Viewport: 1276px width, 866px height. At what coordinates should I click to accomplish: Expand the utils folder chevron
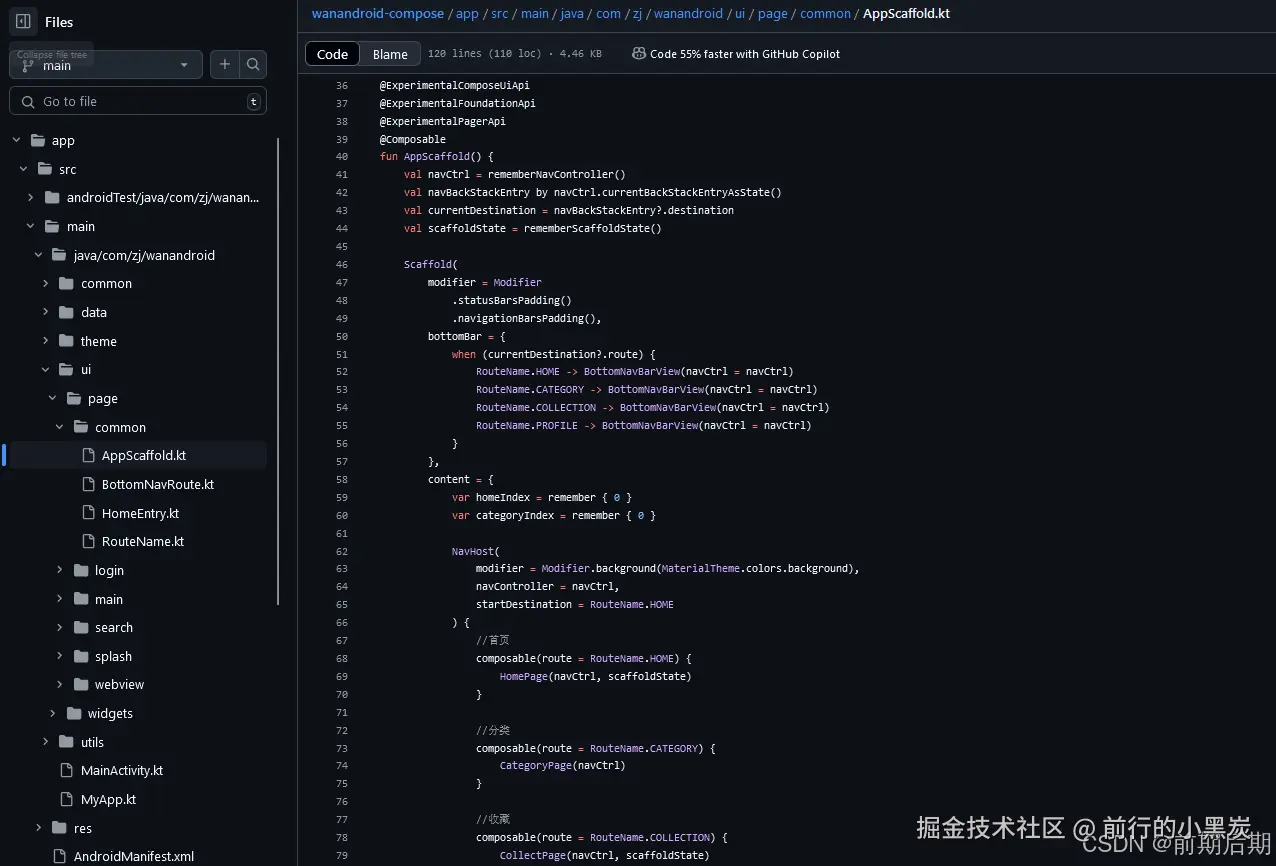[45, 742]
